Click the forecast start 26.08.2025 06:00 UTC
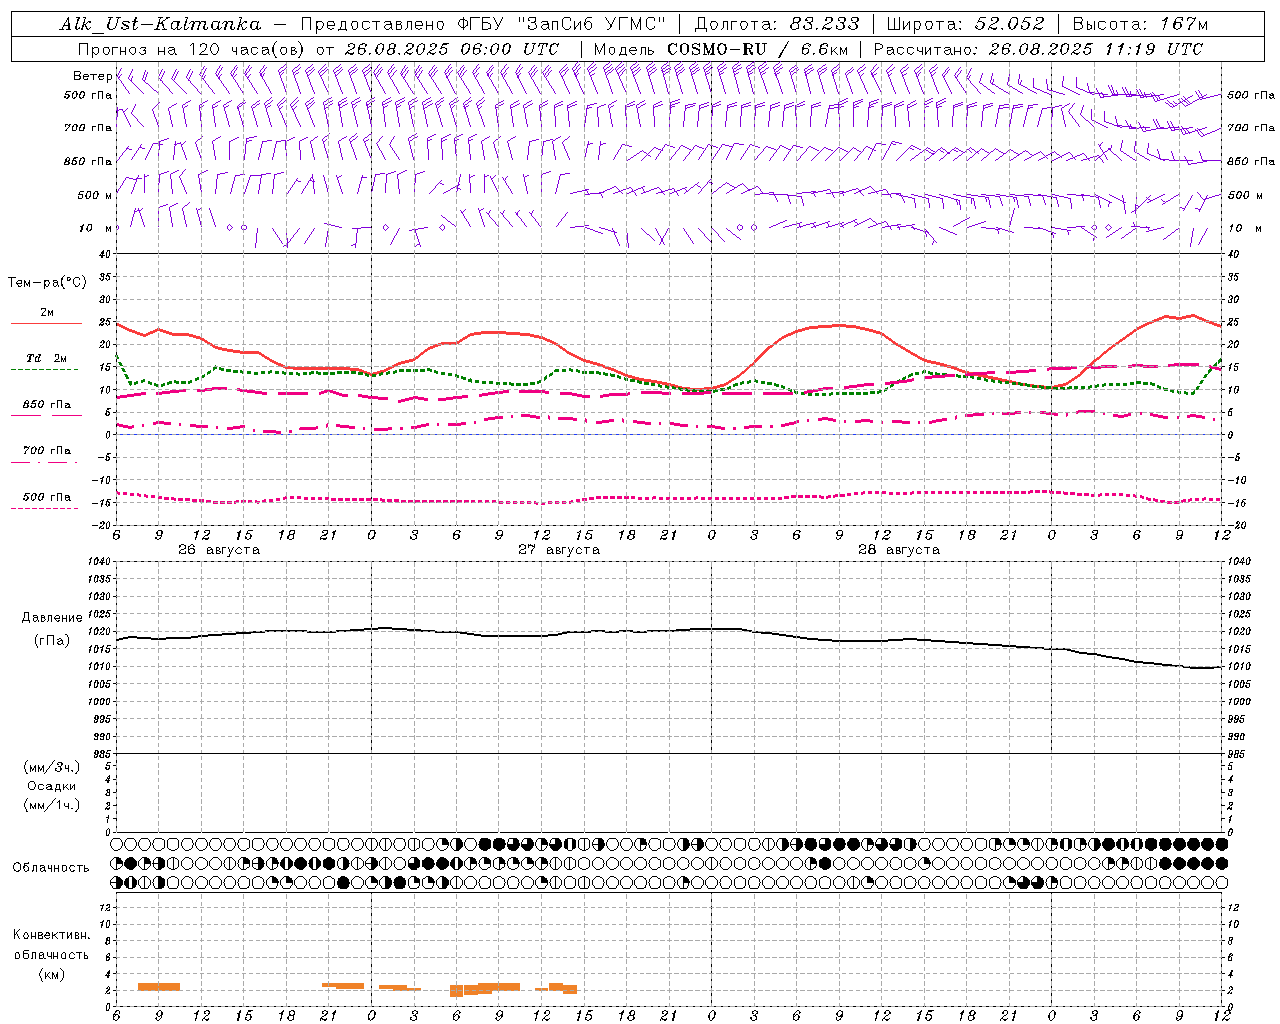The image size is (1280, 1024). (x=452, y=49)
